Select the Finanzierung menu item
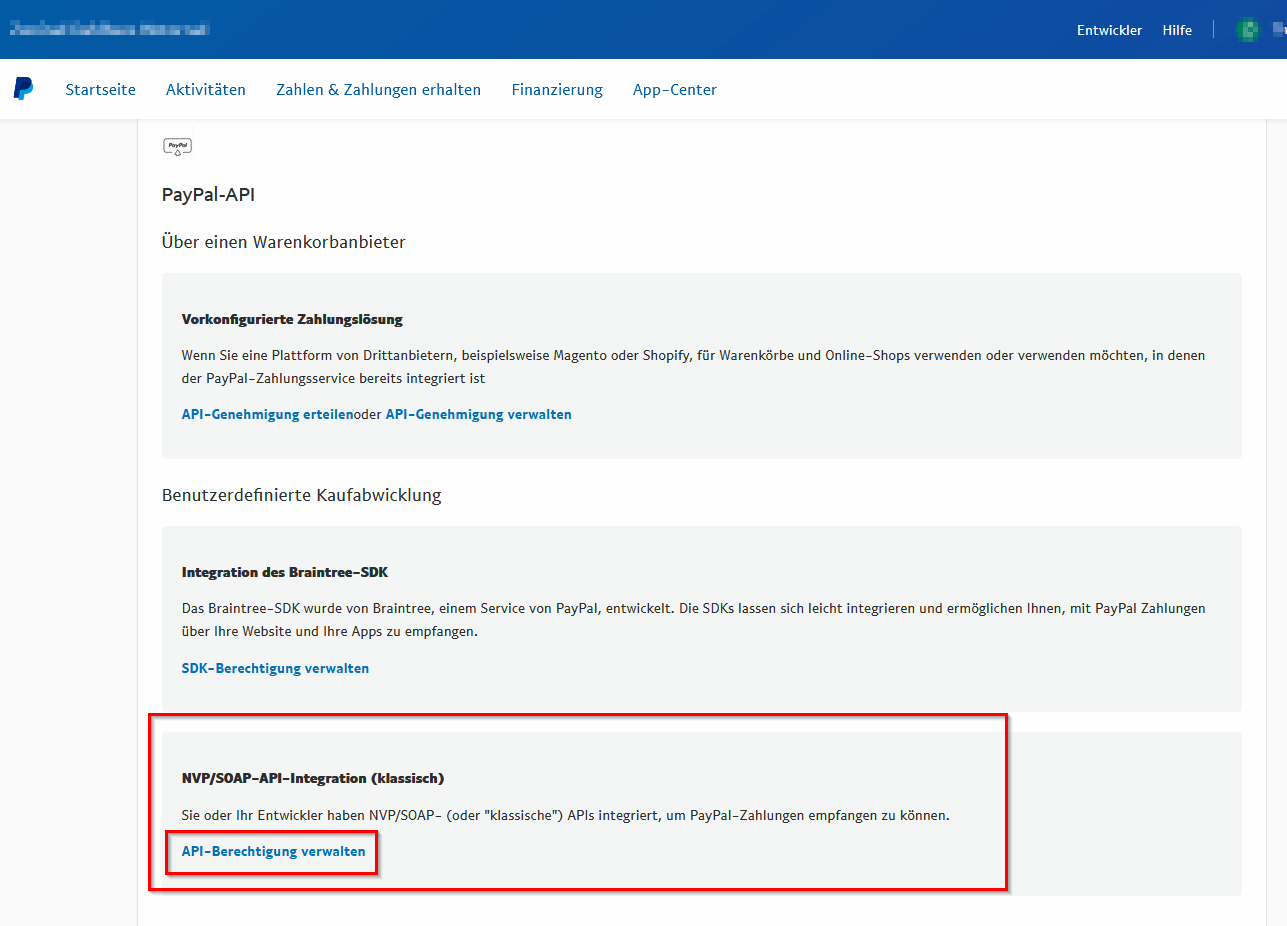The image size is (1287, 926). click(x=557, y=90)
